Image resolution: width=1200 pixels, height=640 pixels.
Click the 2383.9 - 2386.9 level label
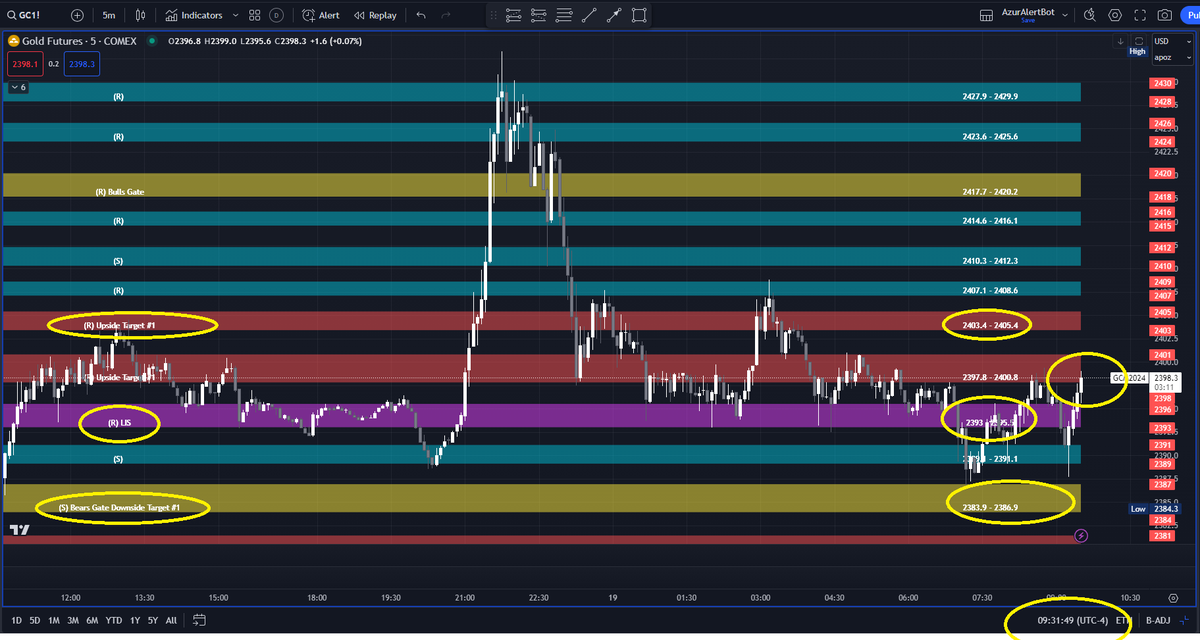click(989, 508)
